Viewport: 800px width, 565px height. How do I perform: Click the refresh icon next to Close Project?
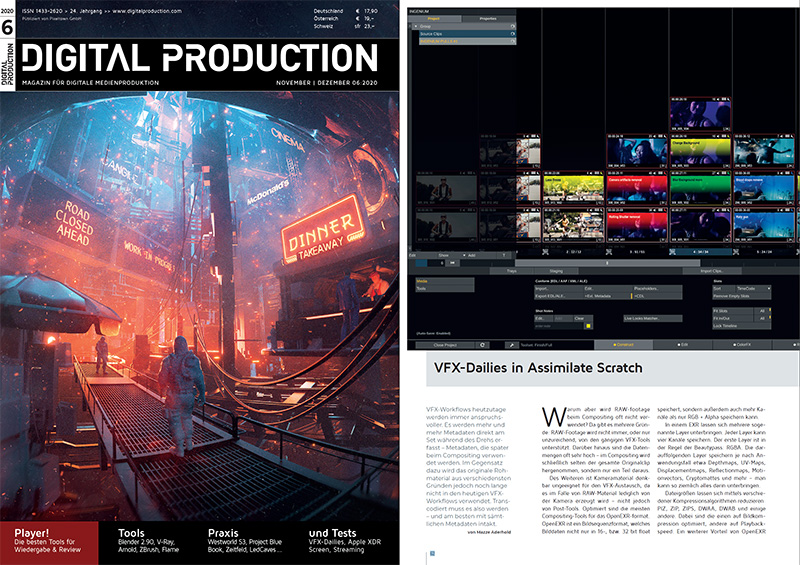point(483,345)
